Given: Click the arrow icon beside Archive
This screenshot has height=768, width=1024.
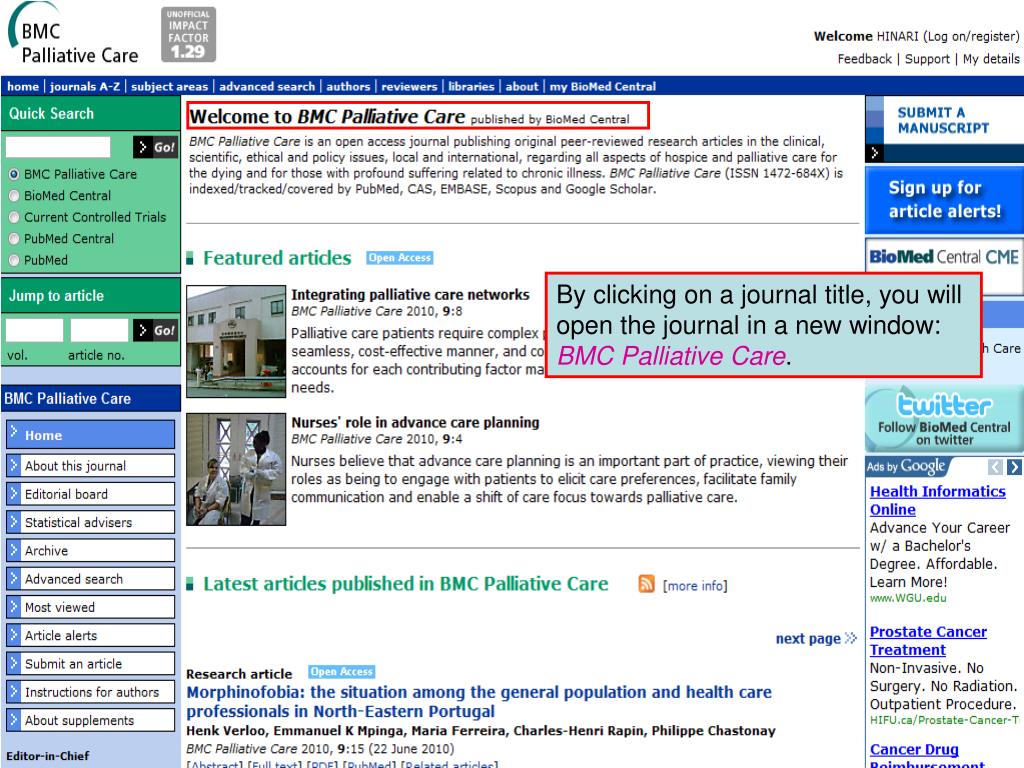Looking at the screenshot, I should coord(14,550).
